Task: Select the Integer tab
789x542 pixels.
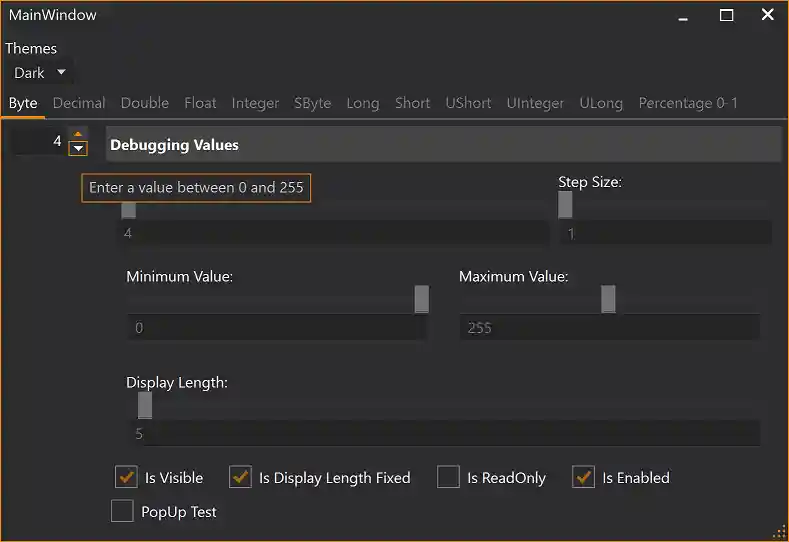Action: point(255,103)
